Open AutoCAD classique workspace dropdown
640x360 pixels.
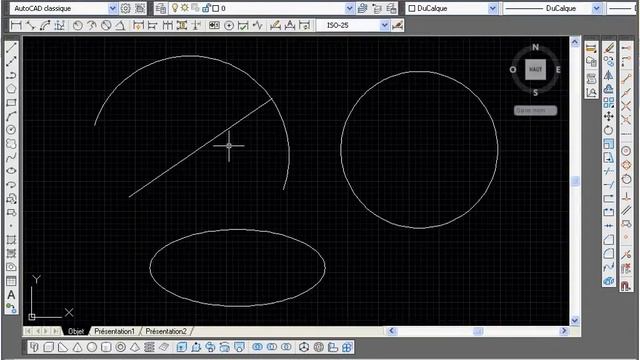click(113, 8)
